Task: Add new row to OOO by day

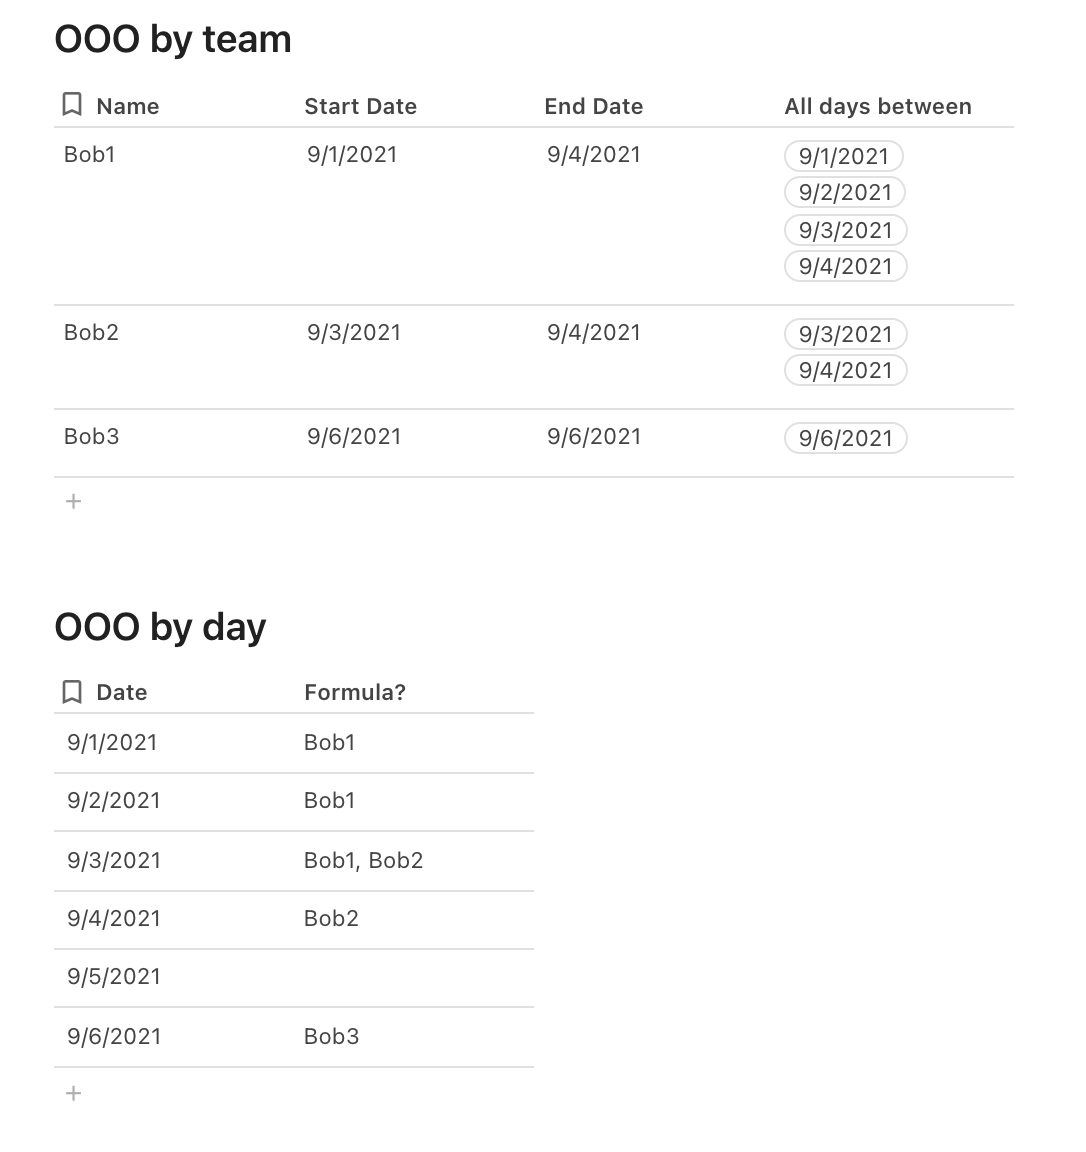Action: tap(73, 1093)
